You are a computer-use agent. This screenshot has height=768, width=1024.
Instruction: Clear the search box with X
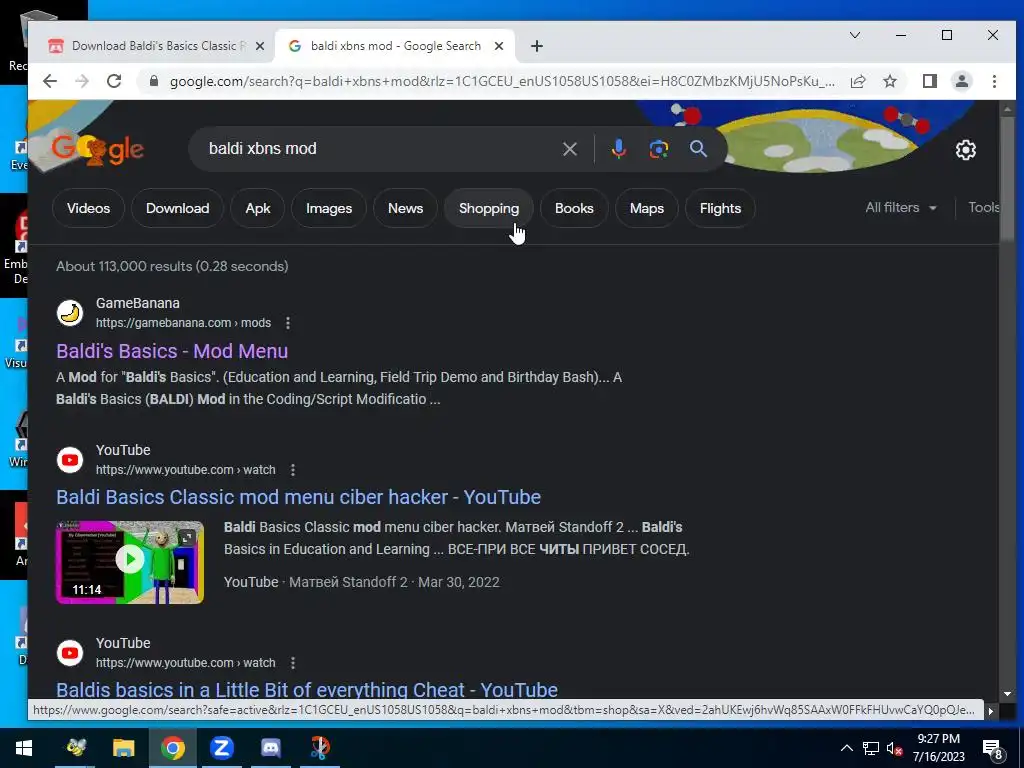(569, 149)
